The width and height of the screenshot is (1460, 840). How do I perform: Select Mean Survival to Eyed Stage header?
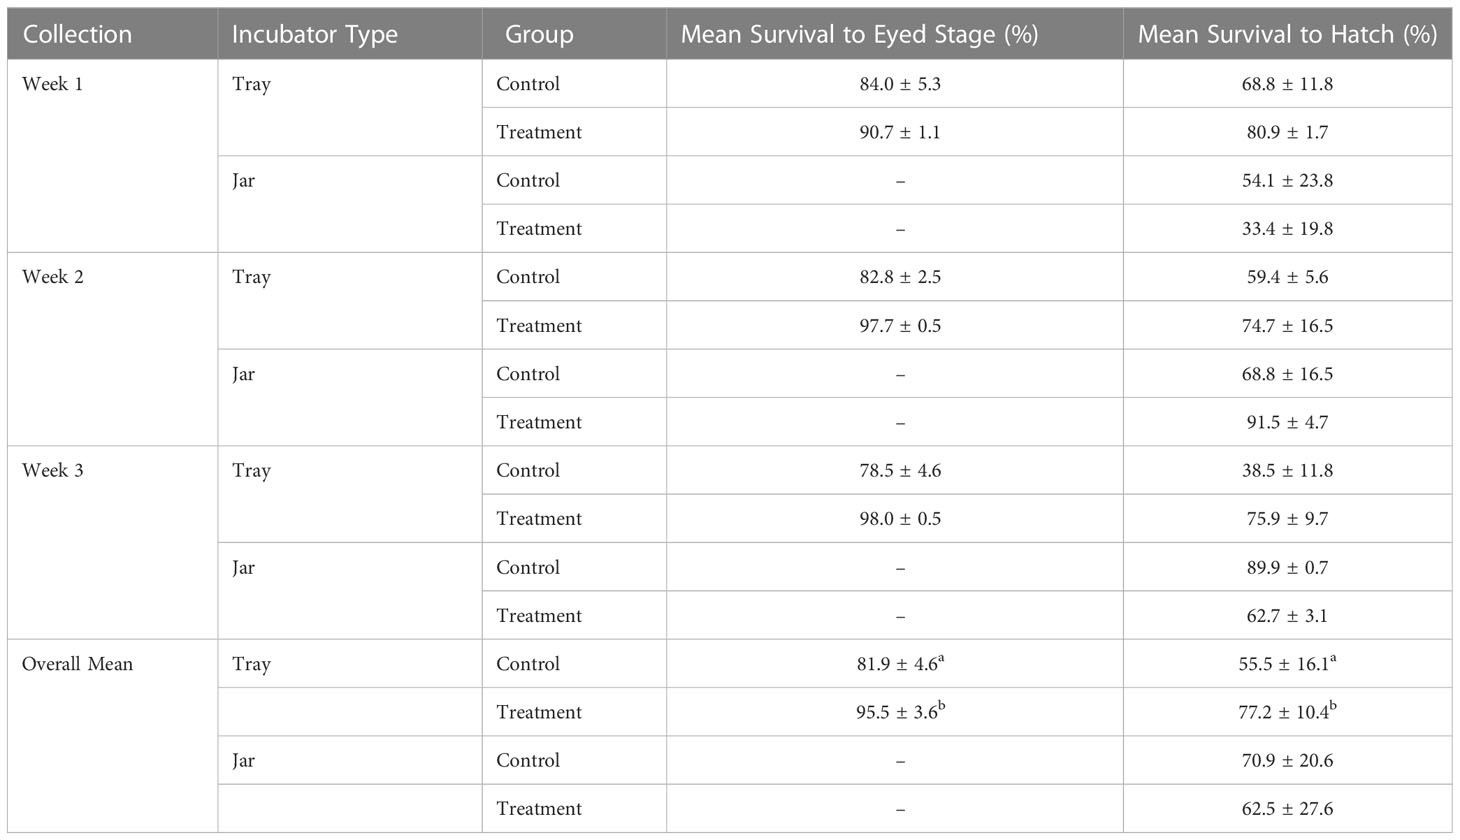[860, 34]
